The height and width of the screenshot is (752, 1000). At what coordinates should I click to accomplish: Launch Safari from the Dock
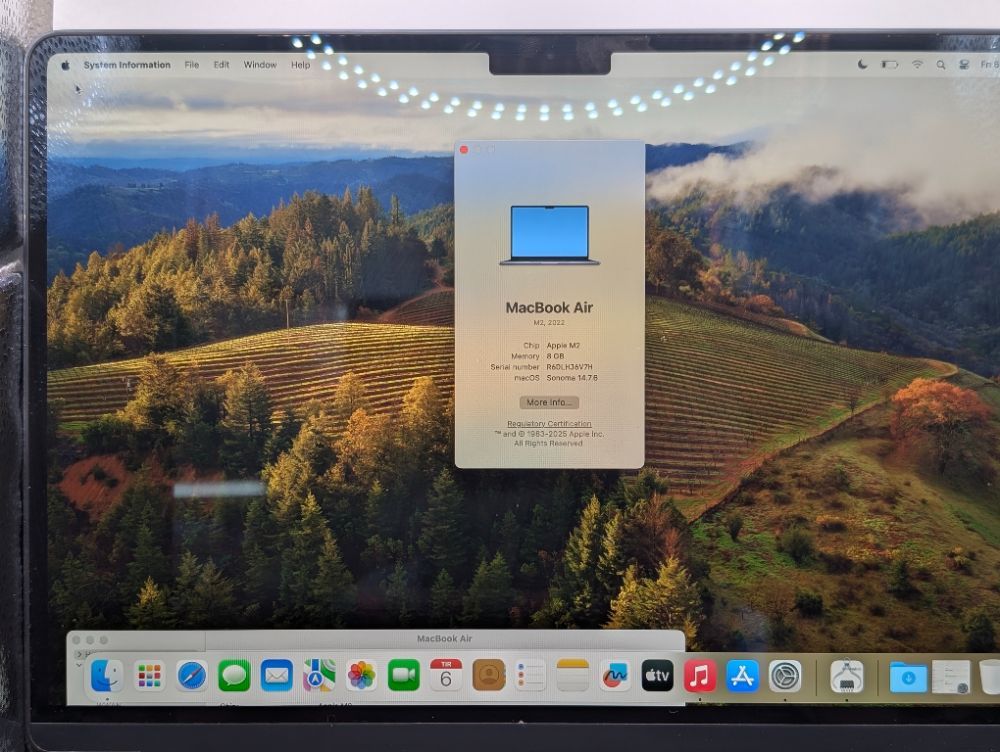pyautogui.click(x=191, y=676)
